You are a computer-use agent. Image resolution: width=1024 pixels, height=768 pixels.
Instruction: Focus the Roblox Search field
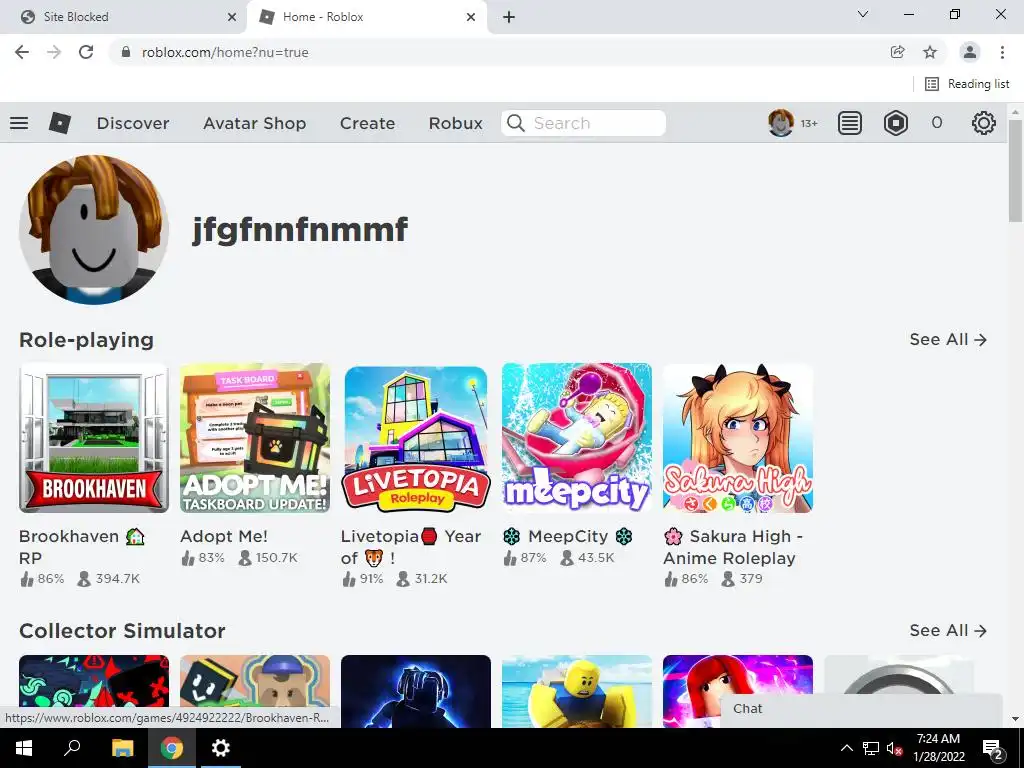tap(583, 123)
